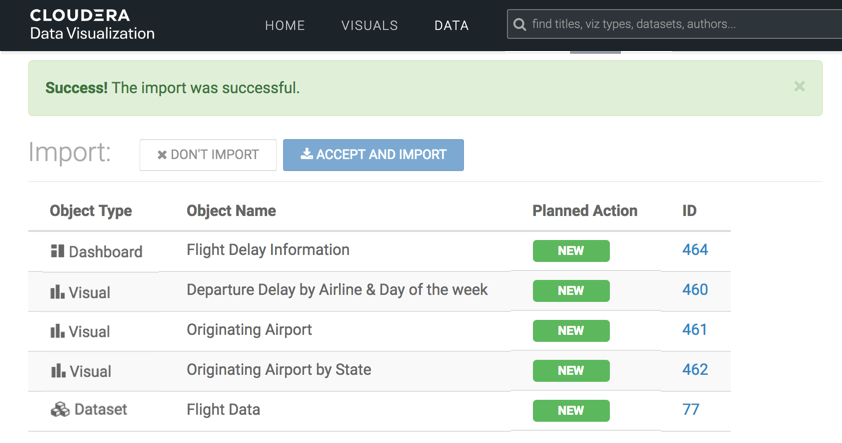Dismiss the success alert with the X
The height and width of the screenshot is (443, 842).
(x=799, y=87)
